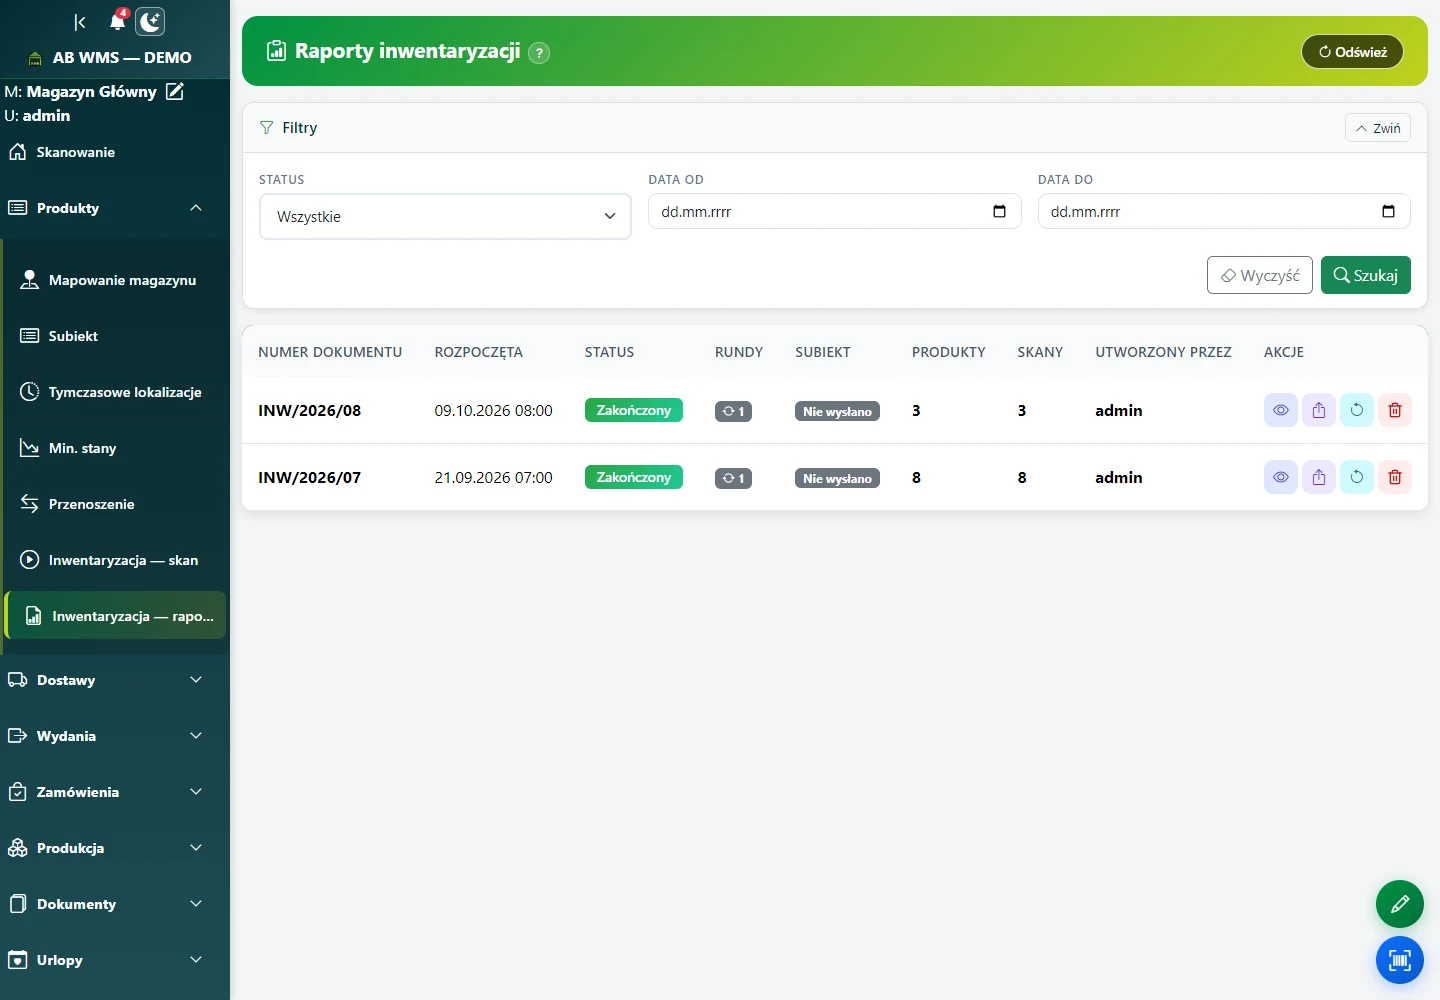Open Inwentaryzacja — skan menu item
Image resolution: width=1440 pixels, height=1000 pixels.
coord(116,560)
